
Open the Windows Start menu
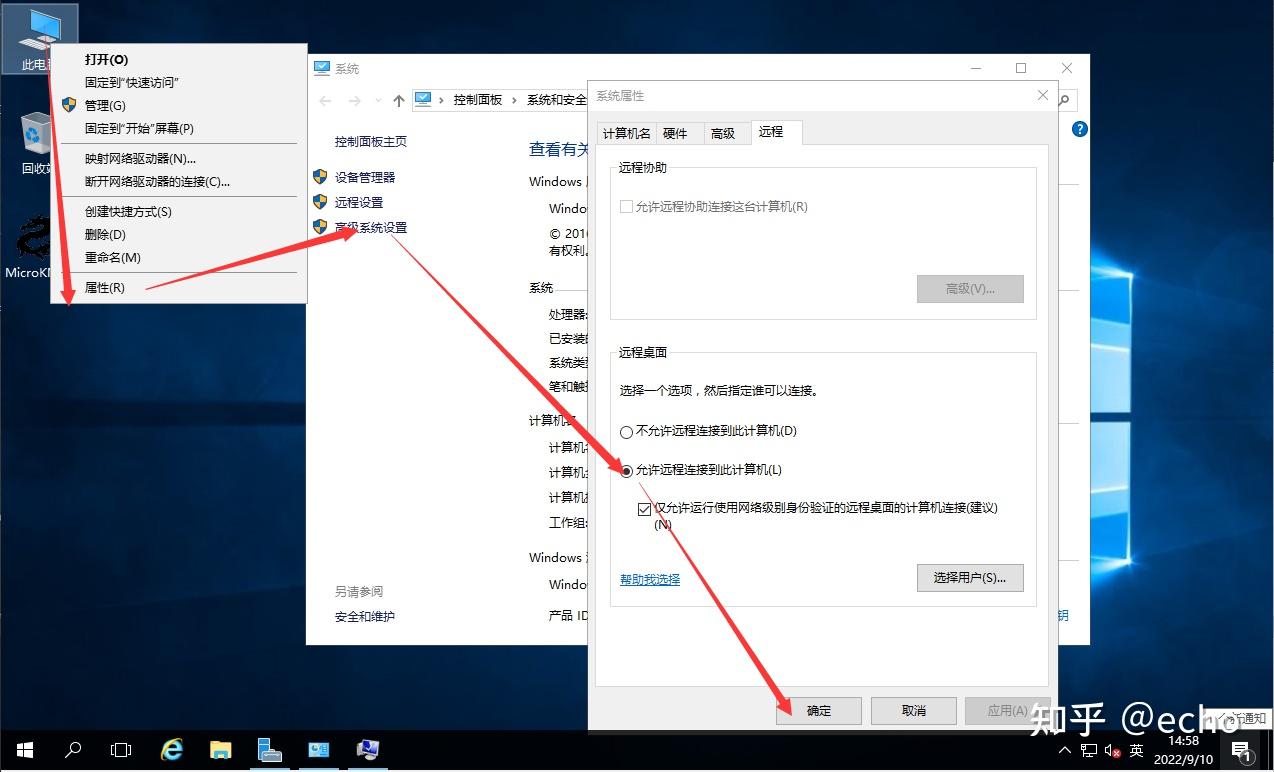pos(23,749)
